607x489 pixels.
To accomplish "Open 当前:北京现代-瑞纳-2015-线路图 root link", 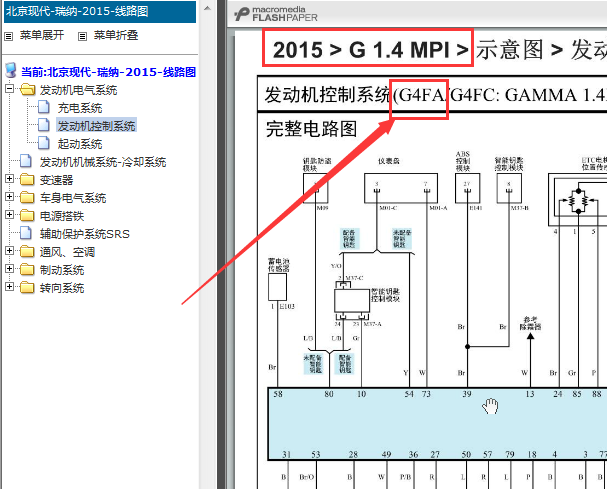I will [x=108, y=72].
